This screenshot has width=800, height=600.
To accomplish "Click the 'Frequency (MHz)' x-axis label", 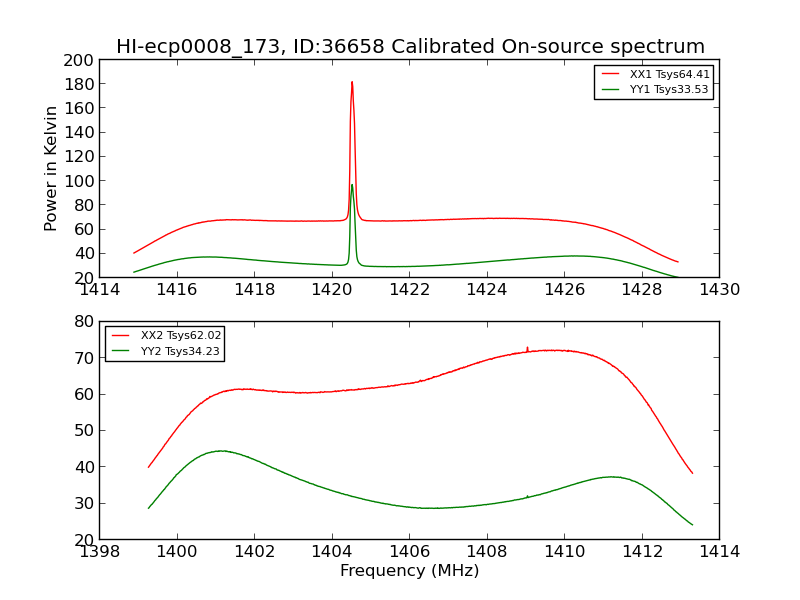I will pos(409,571).
